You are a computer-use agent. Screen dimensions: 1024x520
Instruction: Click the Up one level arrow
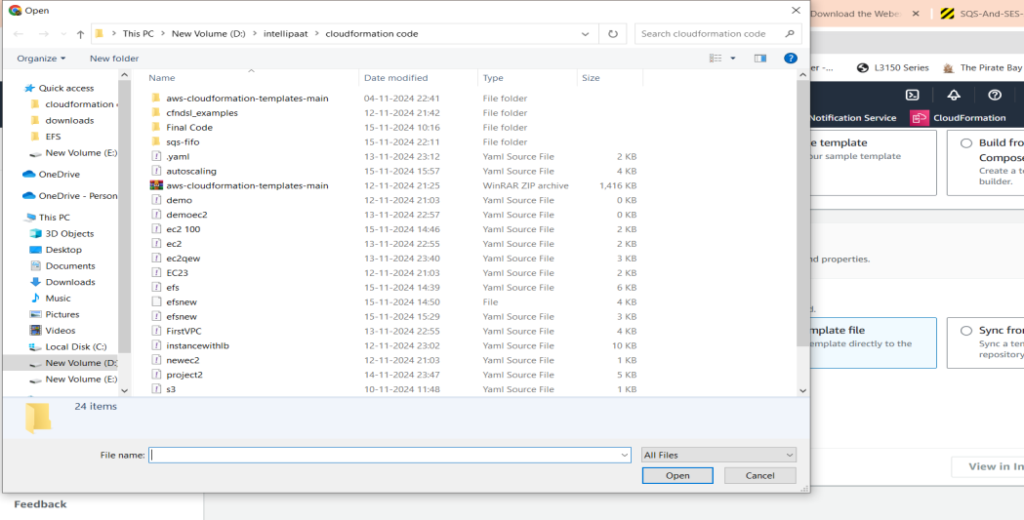[80, 34]
